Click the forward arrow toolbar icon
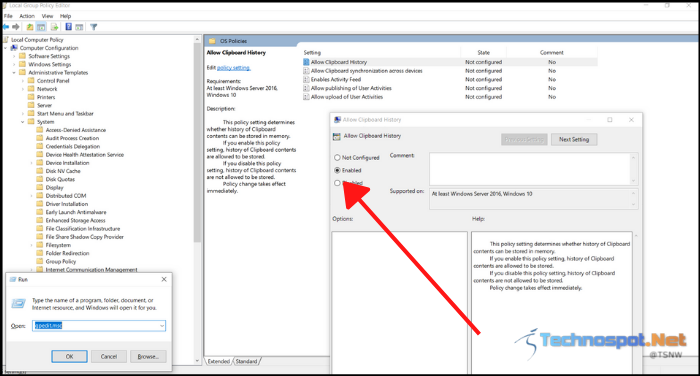 pyautogui.click(x=16, y=27)
